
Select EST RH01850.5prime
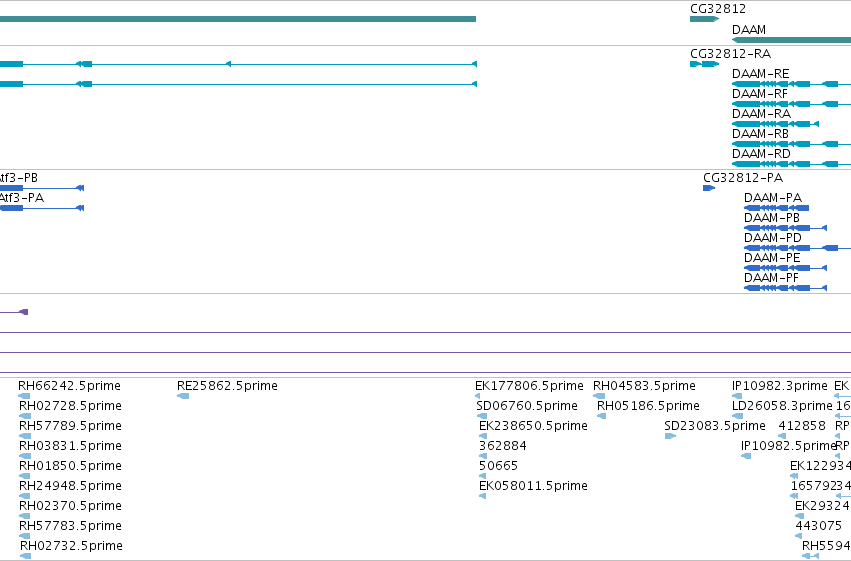70,467
